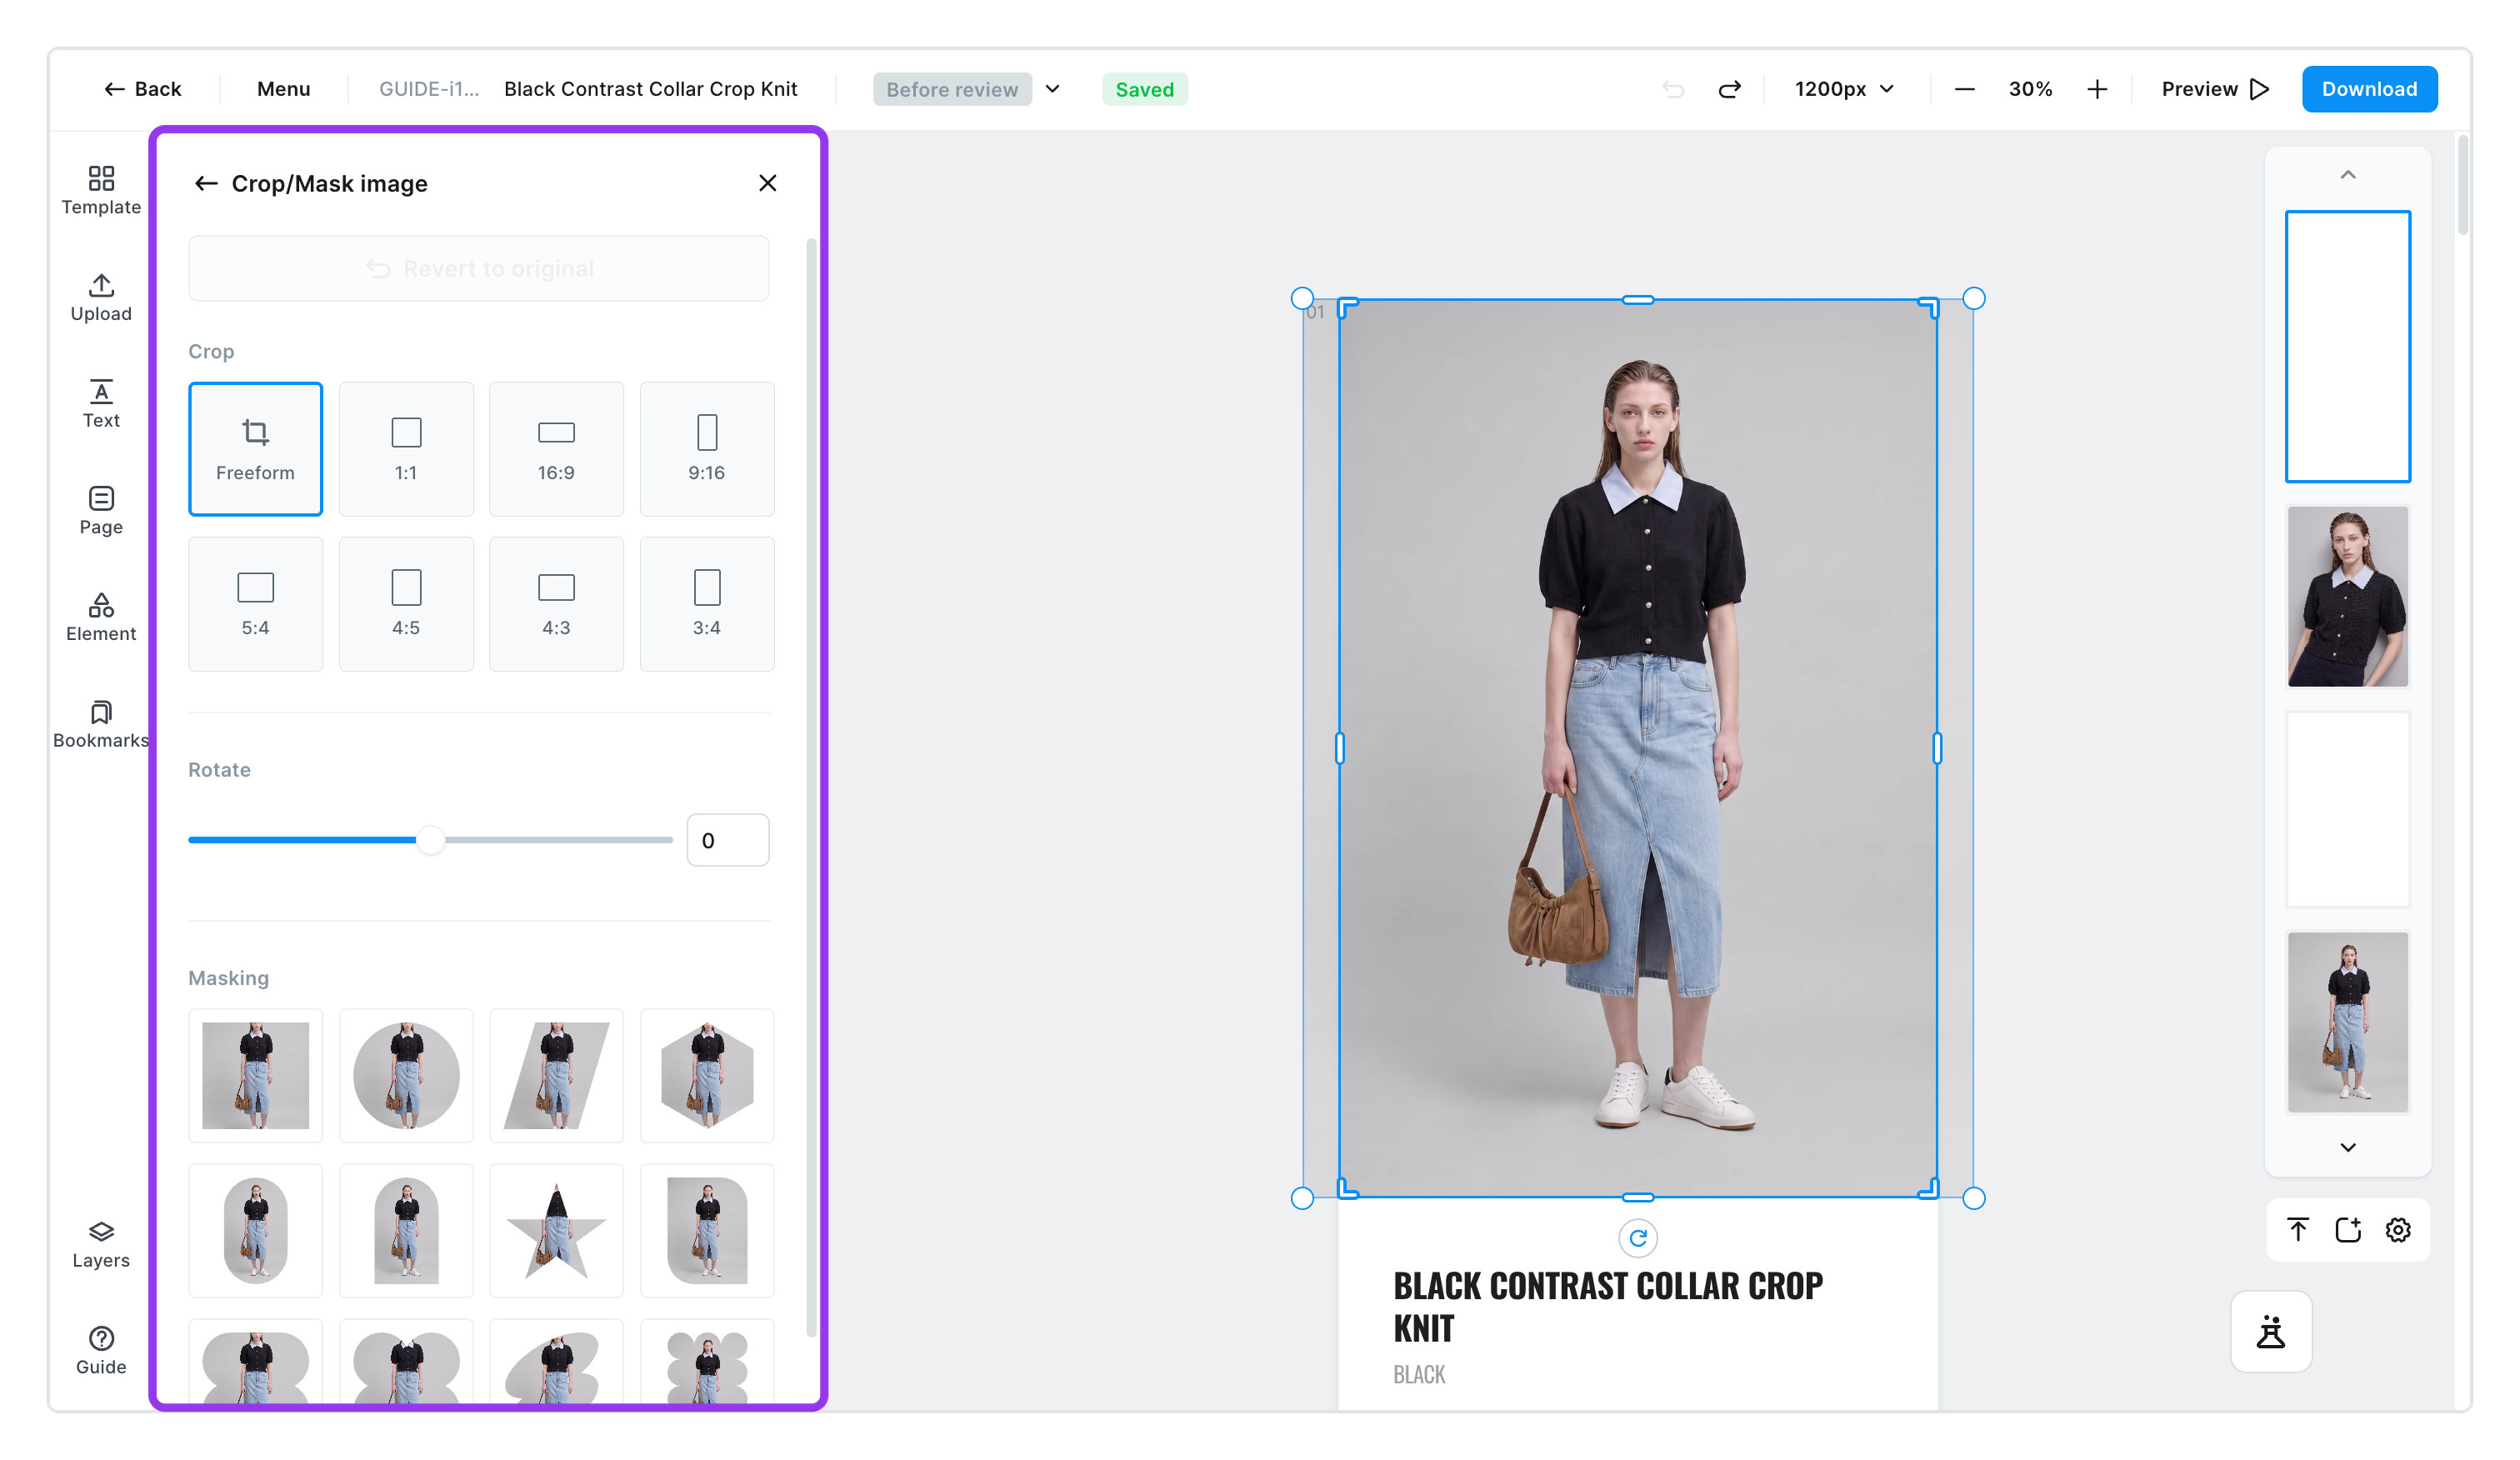This screenshot has height=1460, width=2520.
Task: Click the floating assistant figure button
Action: (x=2271, y=1331)
